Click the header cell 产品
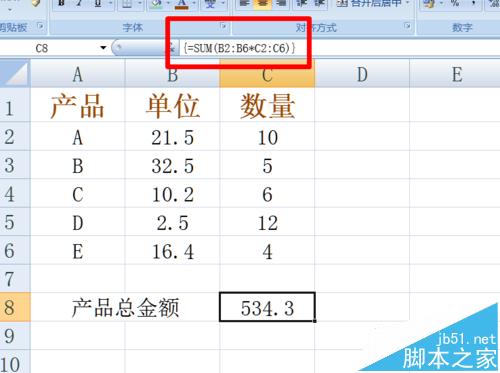This screenshot has height=373, width=500. coord(78,105)
